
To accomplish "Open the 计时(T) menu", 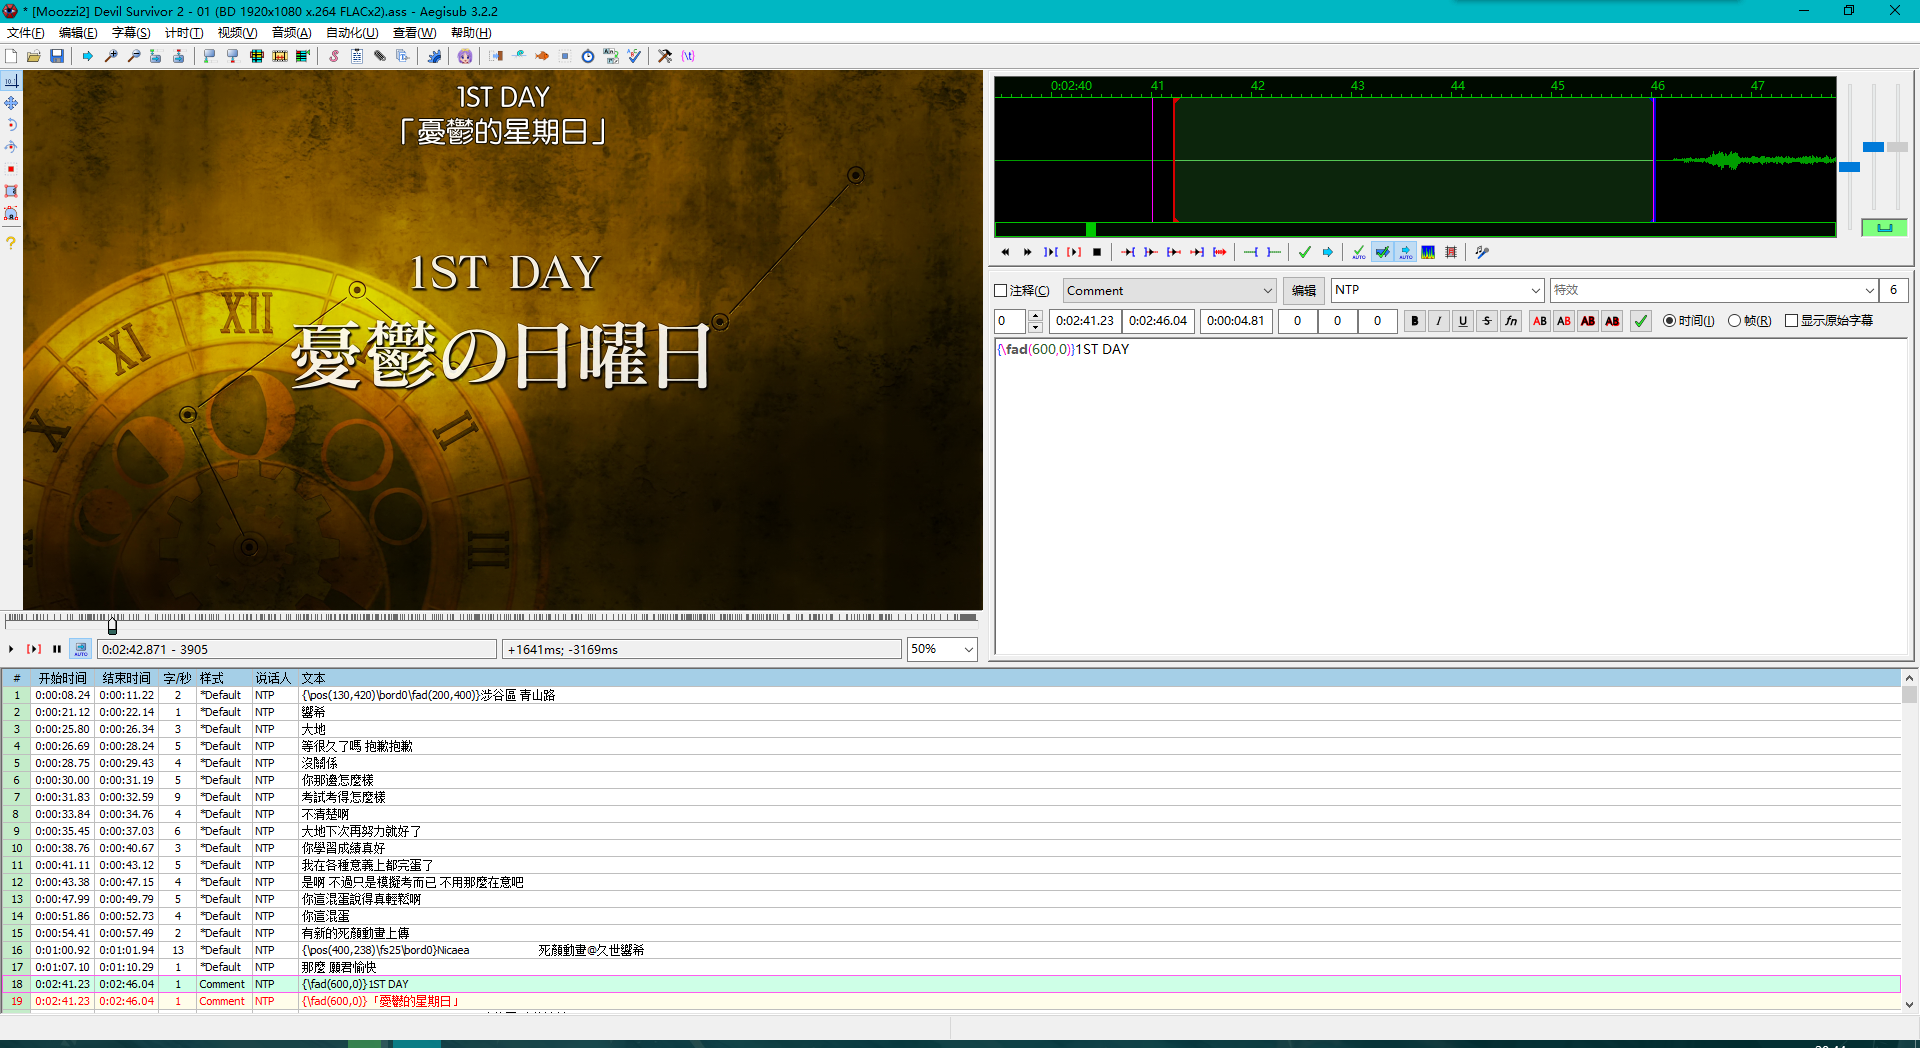I will click(184, 33).
